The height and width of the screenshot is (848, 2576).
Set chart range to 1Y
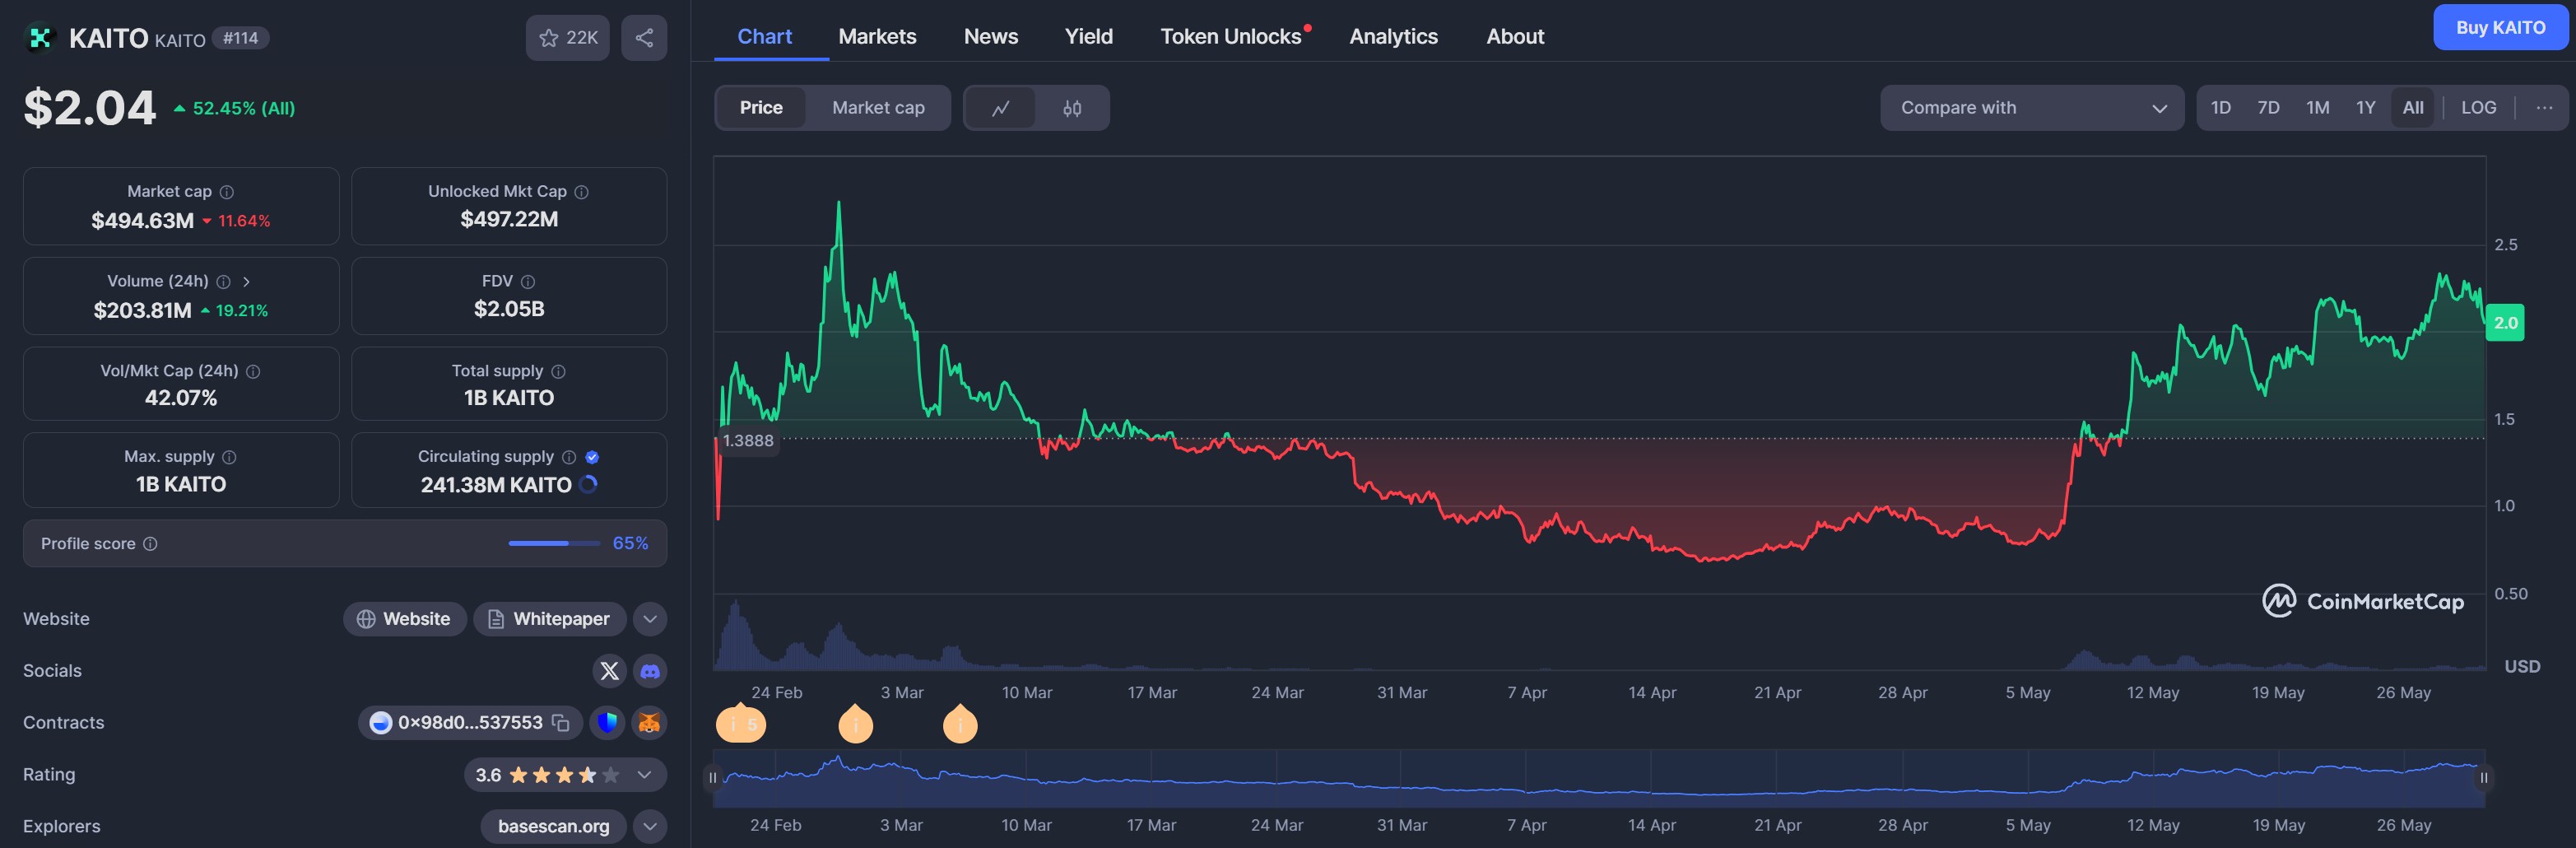2365,108
